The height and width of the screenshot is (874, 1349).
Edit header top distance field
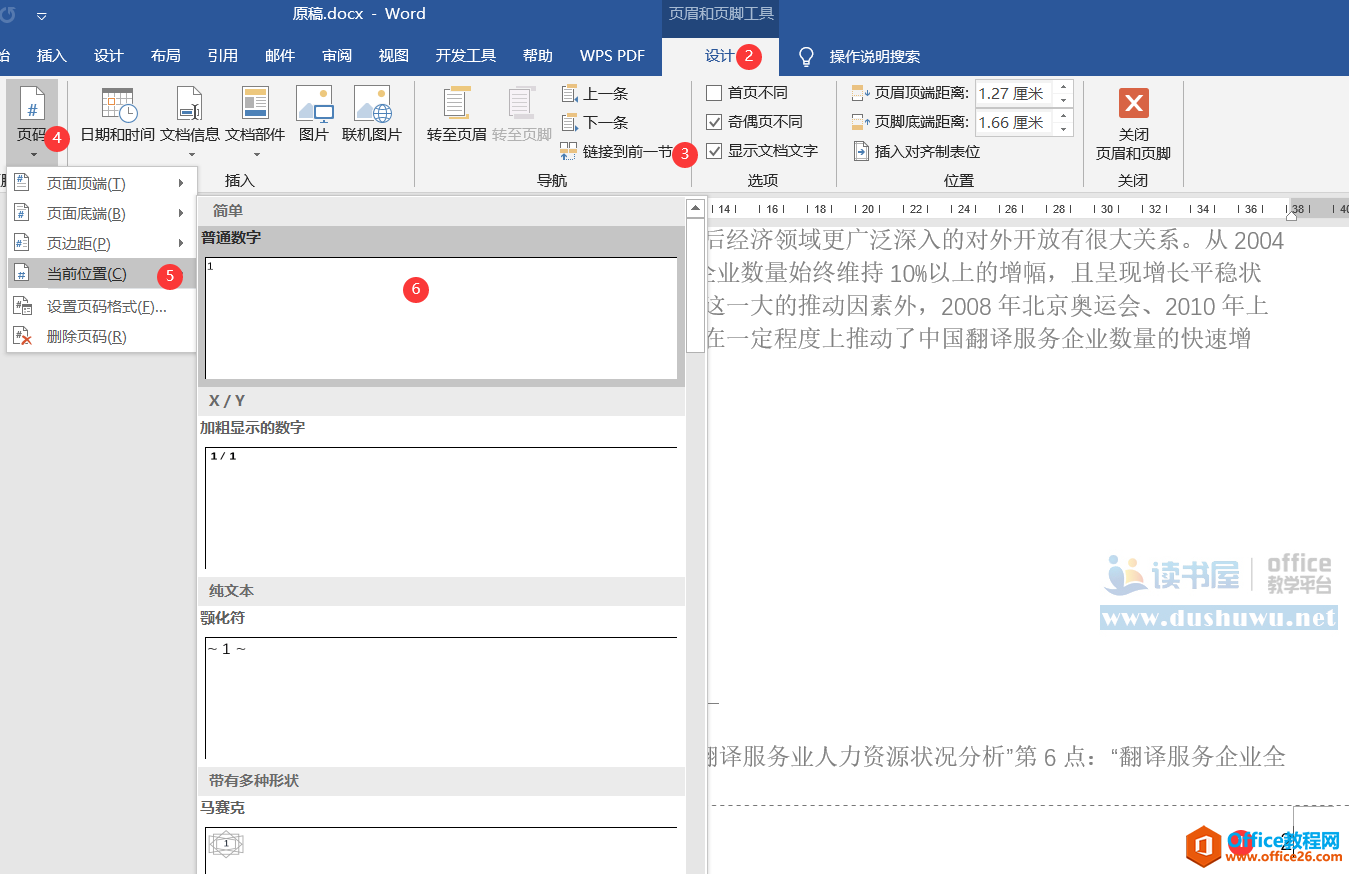point(1014,93)
